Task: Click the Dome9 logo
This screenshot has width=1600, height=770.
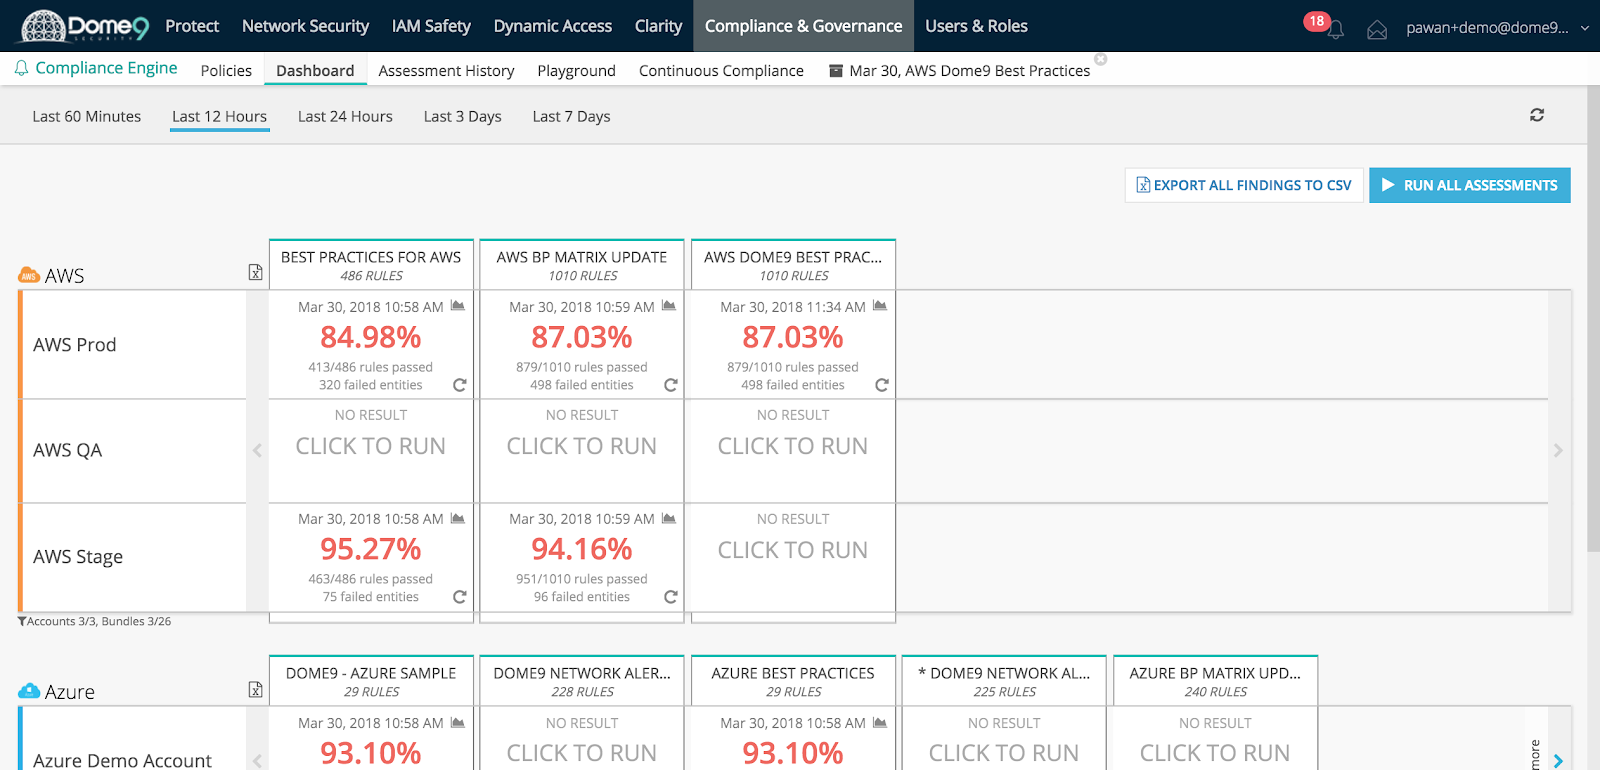Action: pyautogui.click(x=85, y=26)
